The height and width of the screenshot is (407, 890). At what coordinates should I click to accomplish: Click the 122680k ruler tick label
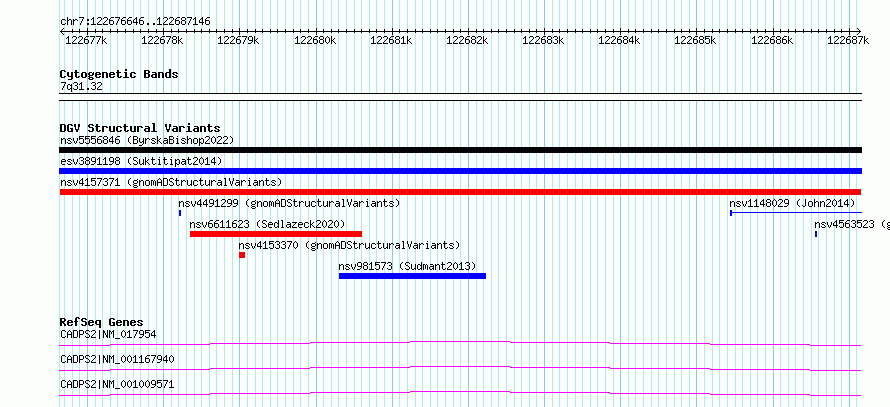314,40
